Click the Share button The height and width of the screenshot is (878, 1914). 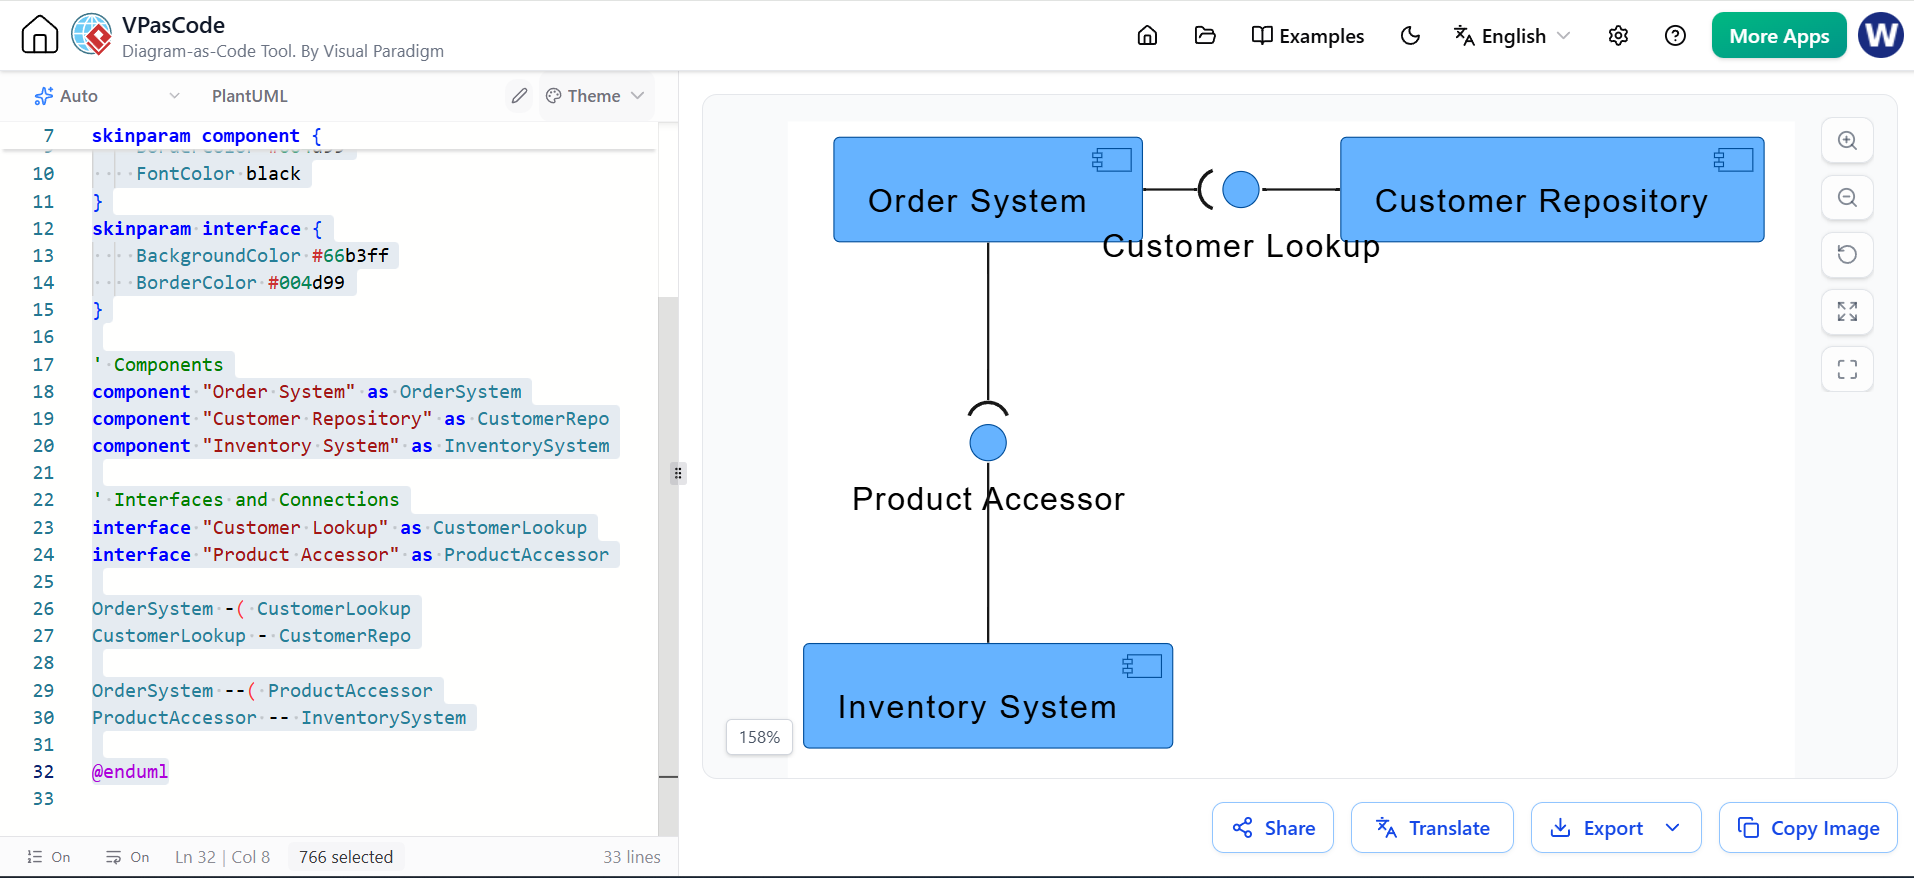(1273, 828)
